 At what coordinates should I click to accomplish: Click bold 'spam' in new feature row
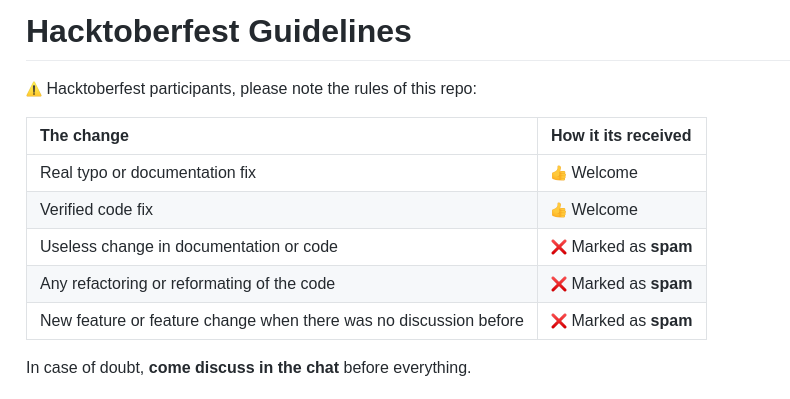[x=672, y=321]
